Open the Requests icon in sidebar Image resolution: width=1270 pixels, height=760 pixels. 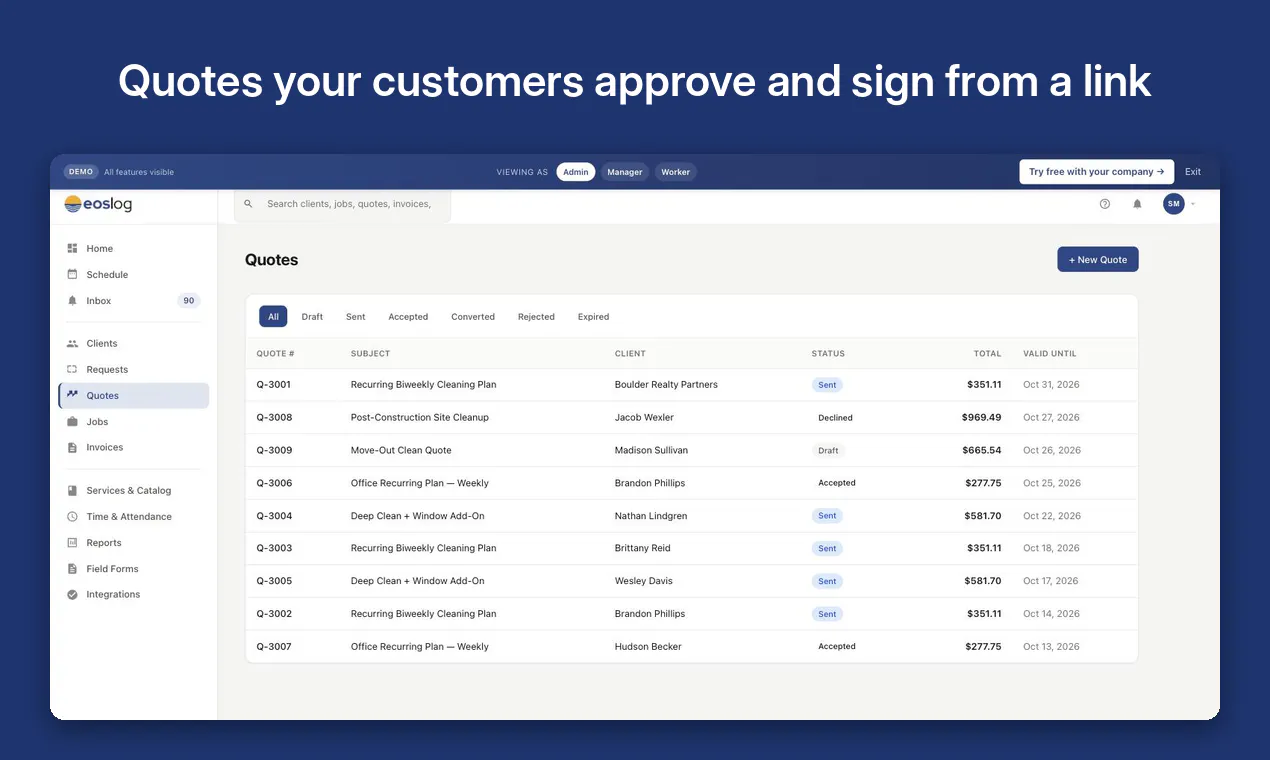pos(72,369)
